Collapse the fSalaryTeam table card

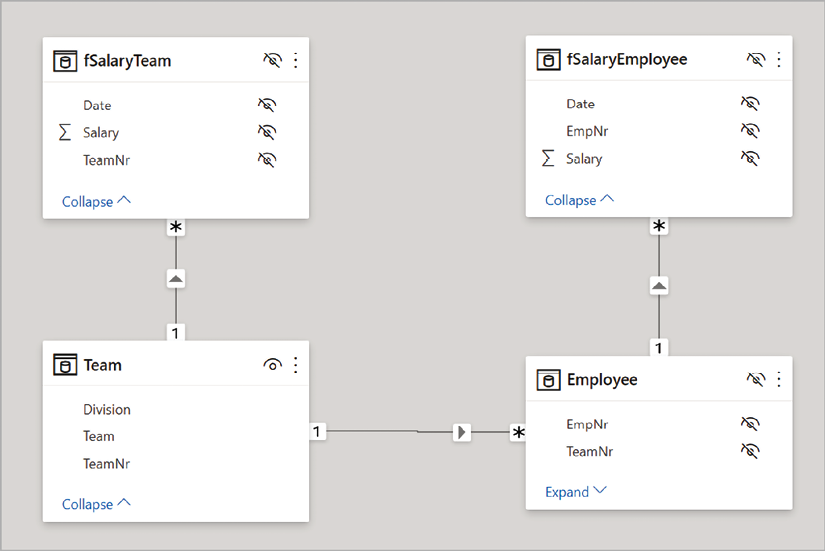click(96, 202)
